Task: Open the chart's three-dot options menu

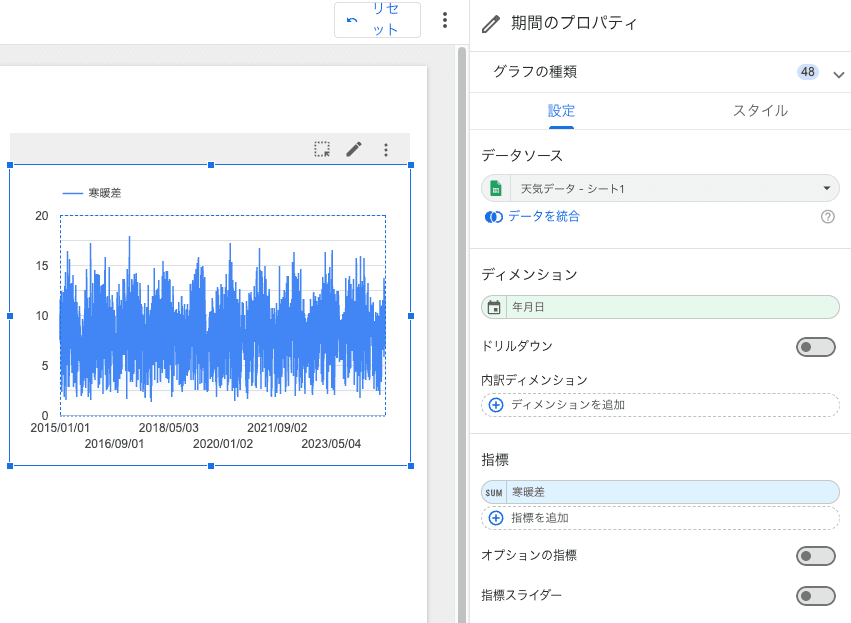Action: coord(386,149)
